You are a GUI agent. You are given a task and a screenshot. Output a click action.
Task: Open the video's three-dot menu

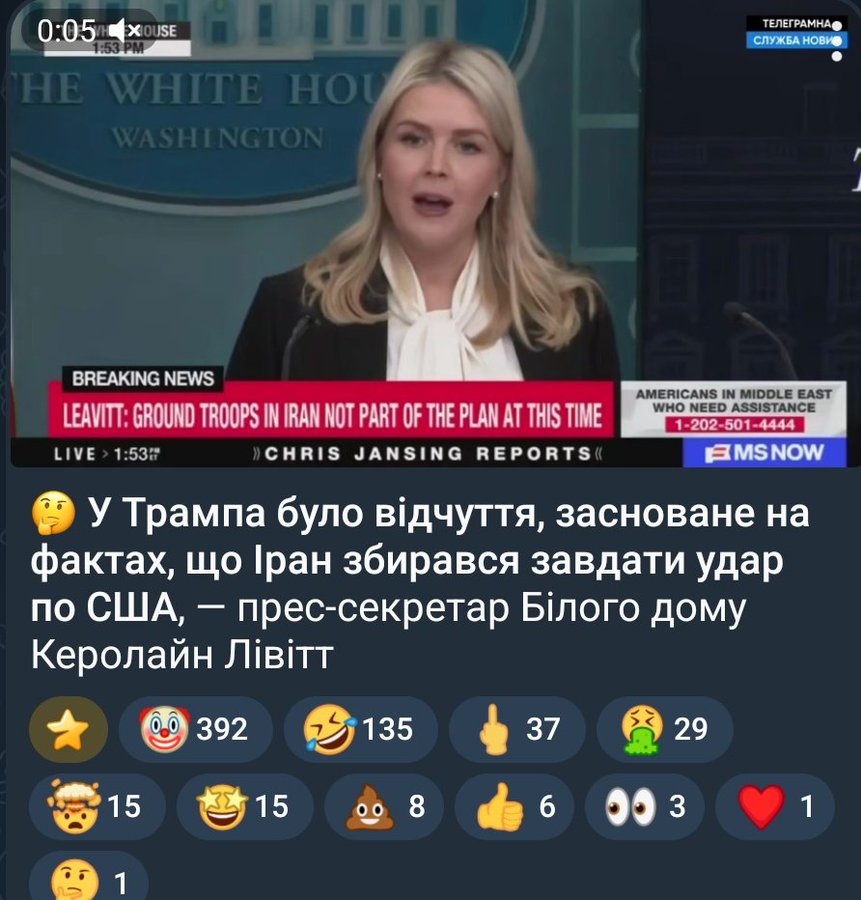(x=837, y=40)
